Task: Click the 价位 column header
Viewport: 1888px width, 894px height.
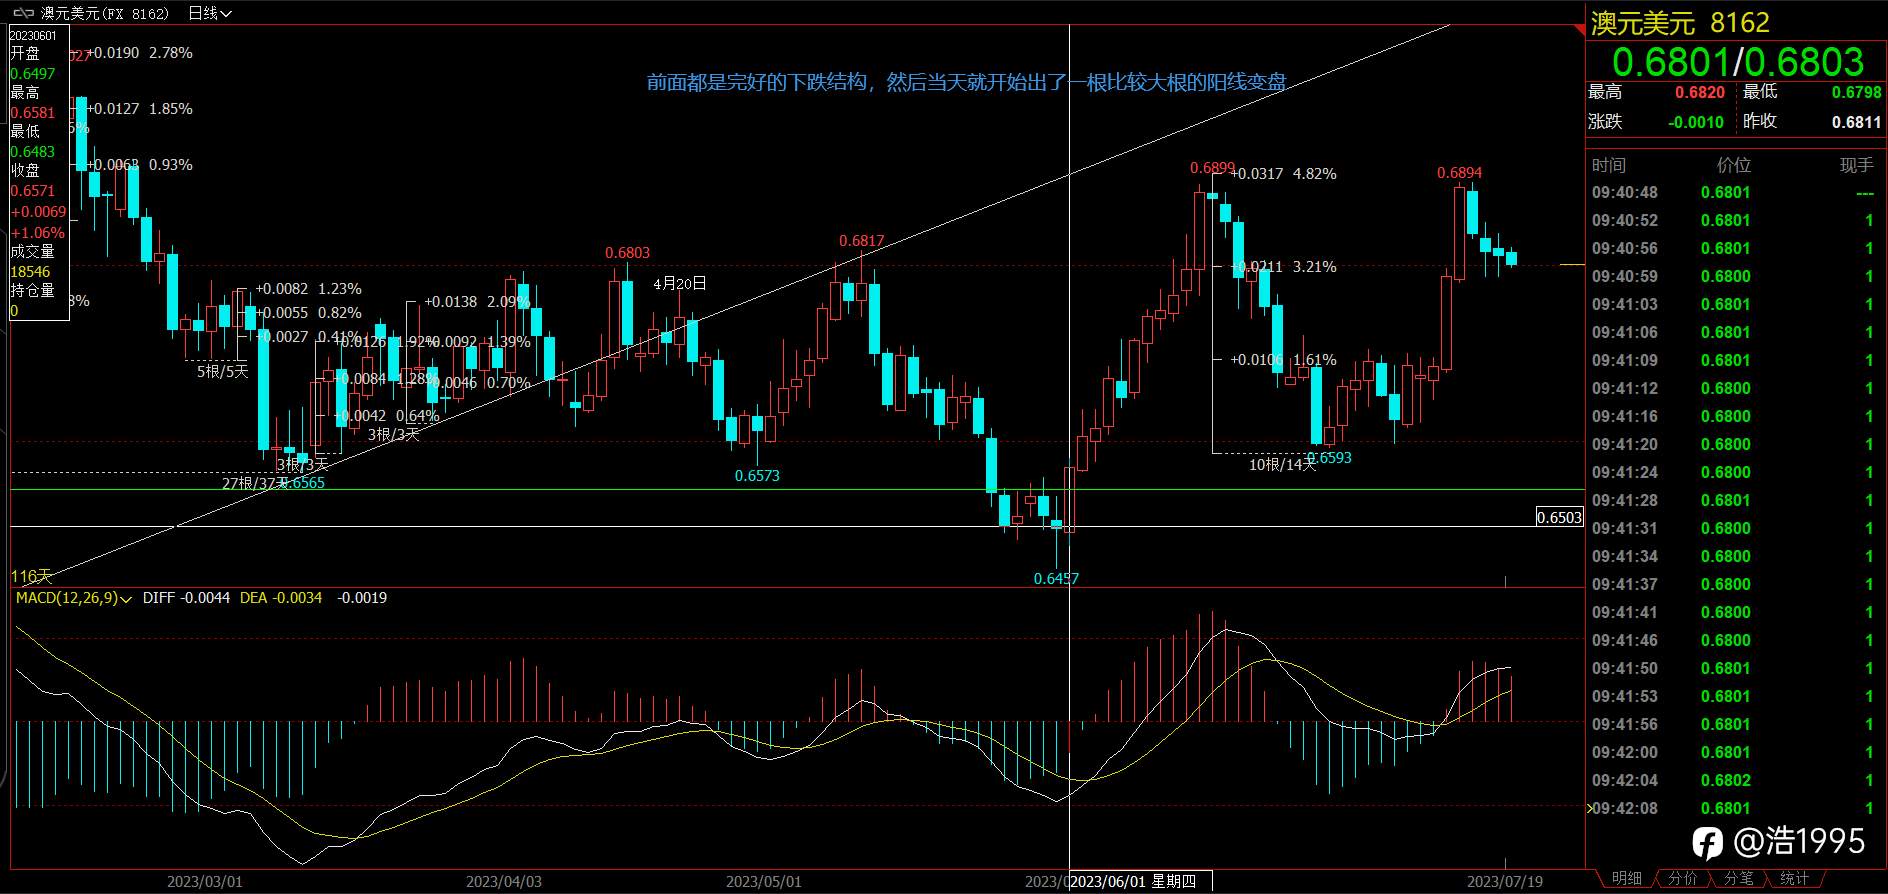Action: tap(1734, 165)
